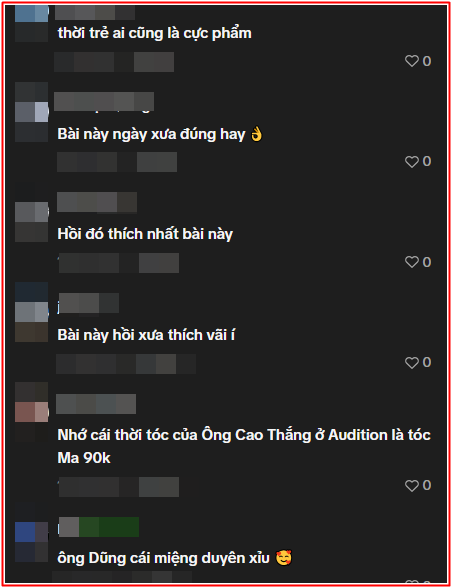
Task: Select the comment text 'Hồi đó thích nhất bài này'
Action: pos(145,234)
